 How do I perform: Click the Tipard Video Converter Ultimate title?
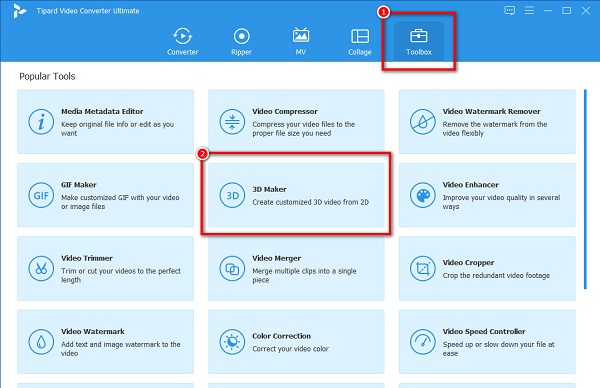(x=88, y=11)
